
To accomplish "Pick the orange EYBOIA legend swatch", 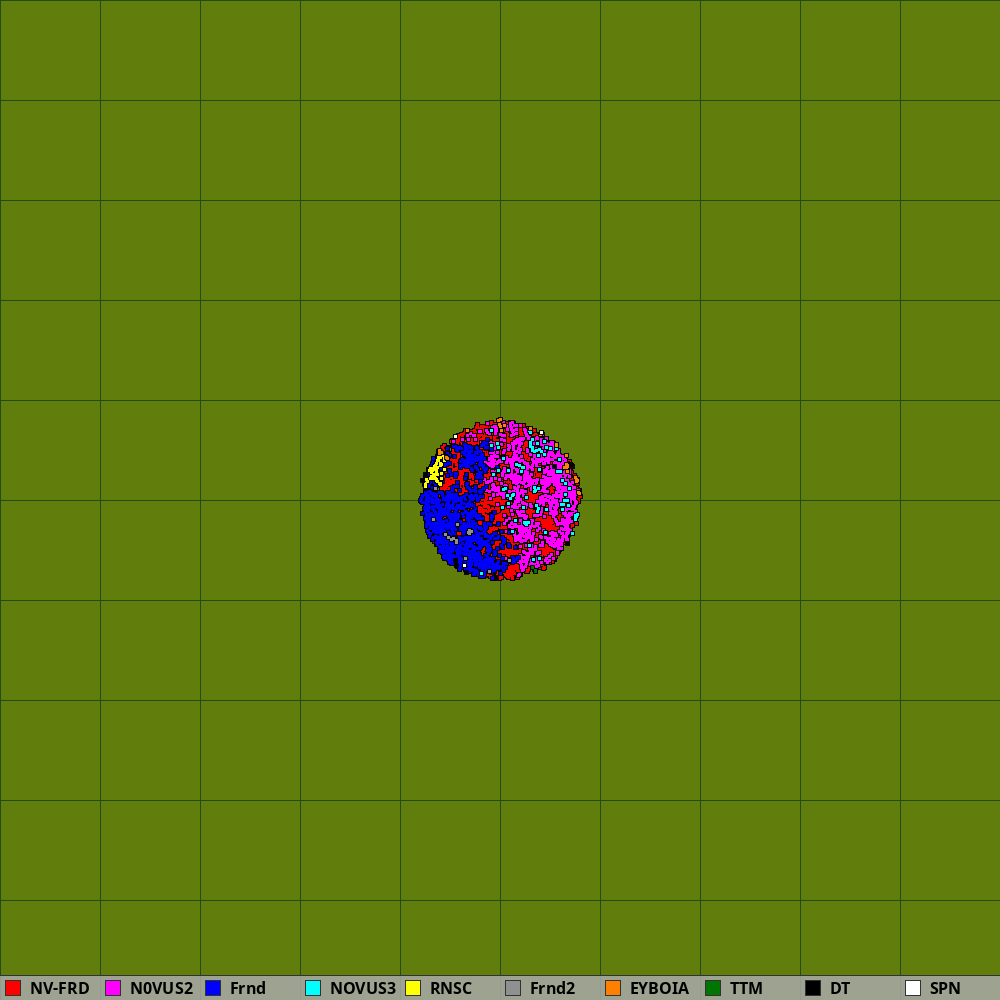I will (613, 988).
